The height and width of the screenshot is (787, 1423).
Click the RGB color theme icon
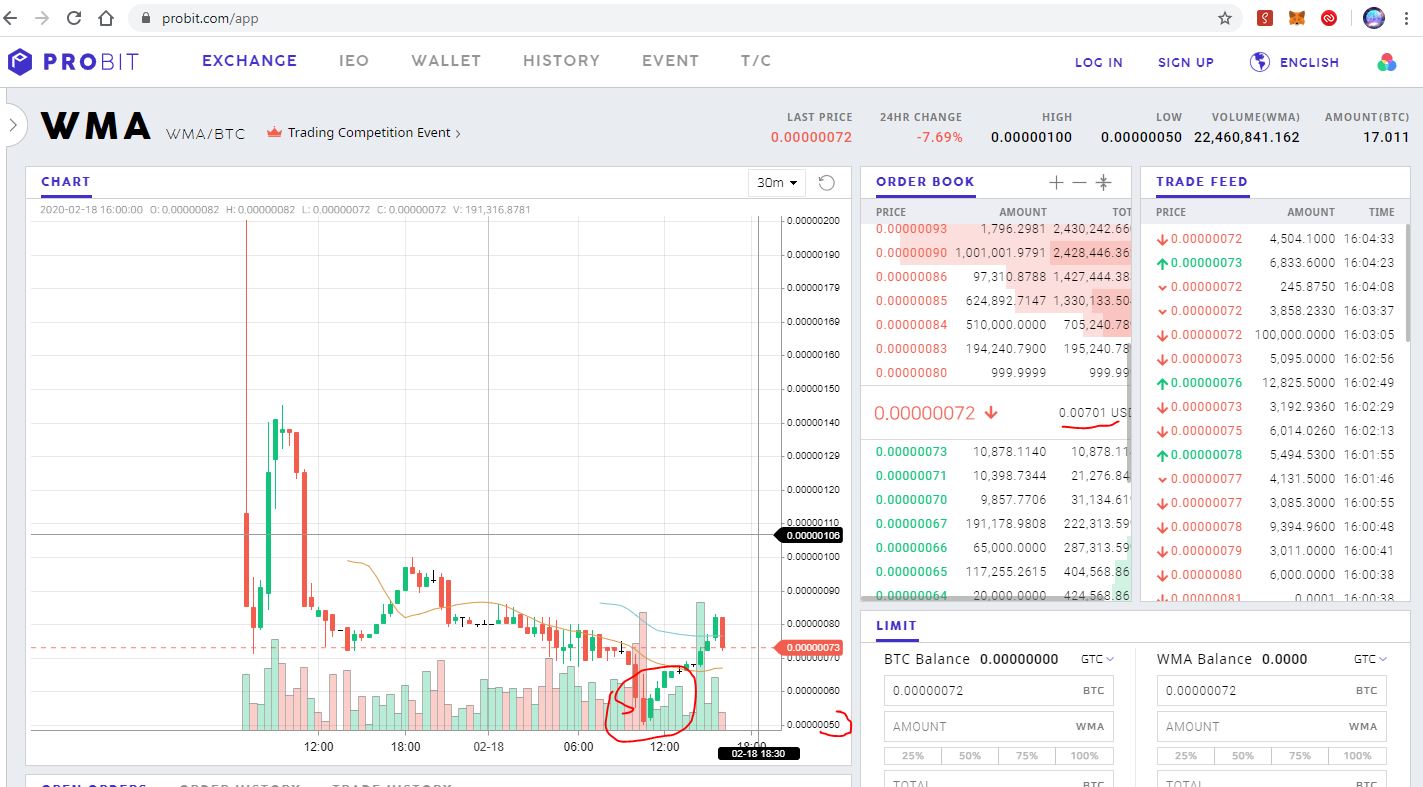tap(1387, 62)
